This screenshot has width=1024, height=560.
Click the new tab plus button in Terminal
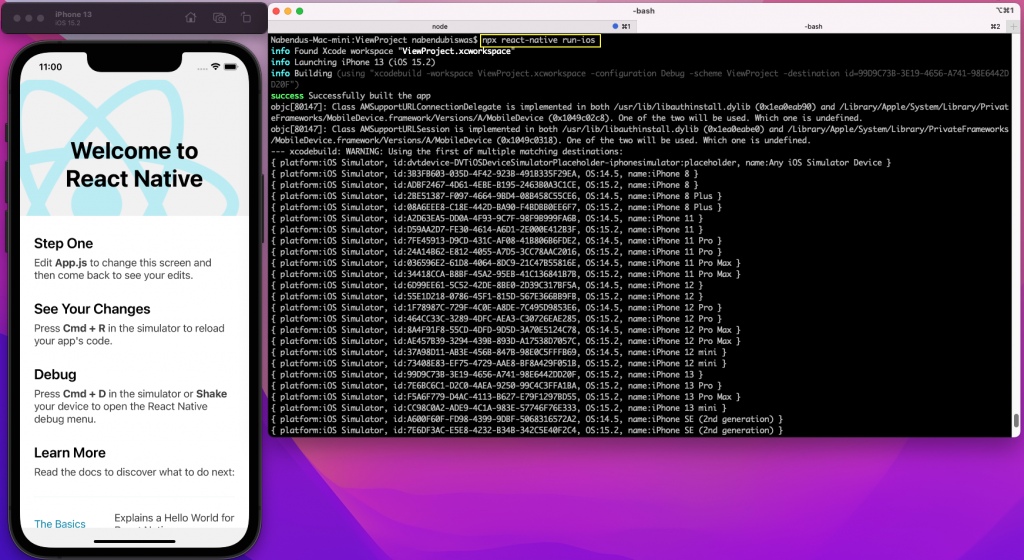click(x=1013, y=27)
